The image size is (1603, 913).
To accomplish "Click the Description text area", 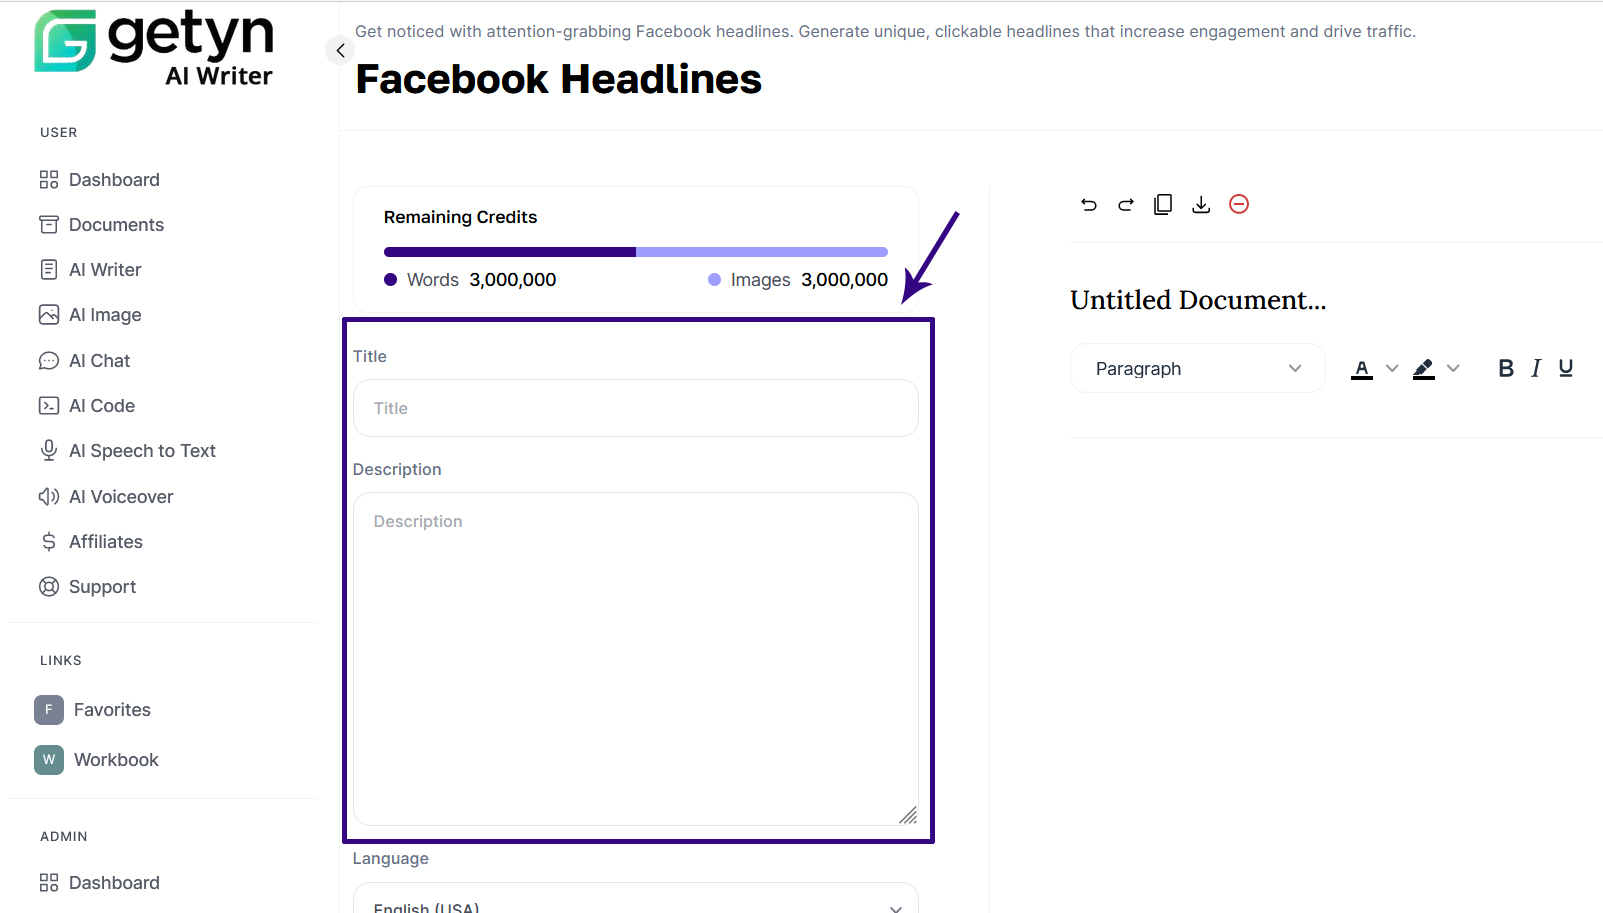I will coord(636,659).
